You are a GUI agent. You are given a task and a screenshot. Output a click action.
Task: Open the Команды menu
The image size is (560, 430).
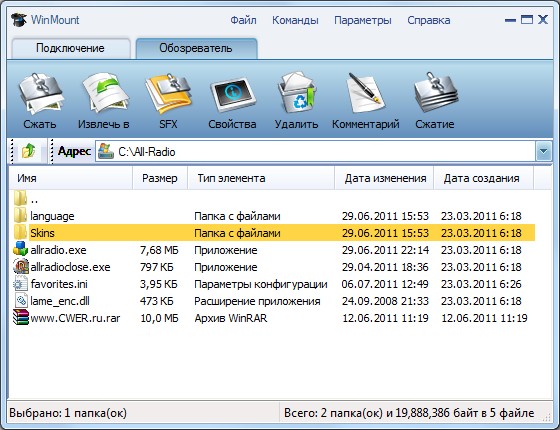click(x=295, y=20)
